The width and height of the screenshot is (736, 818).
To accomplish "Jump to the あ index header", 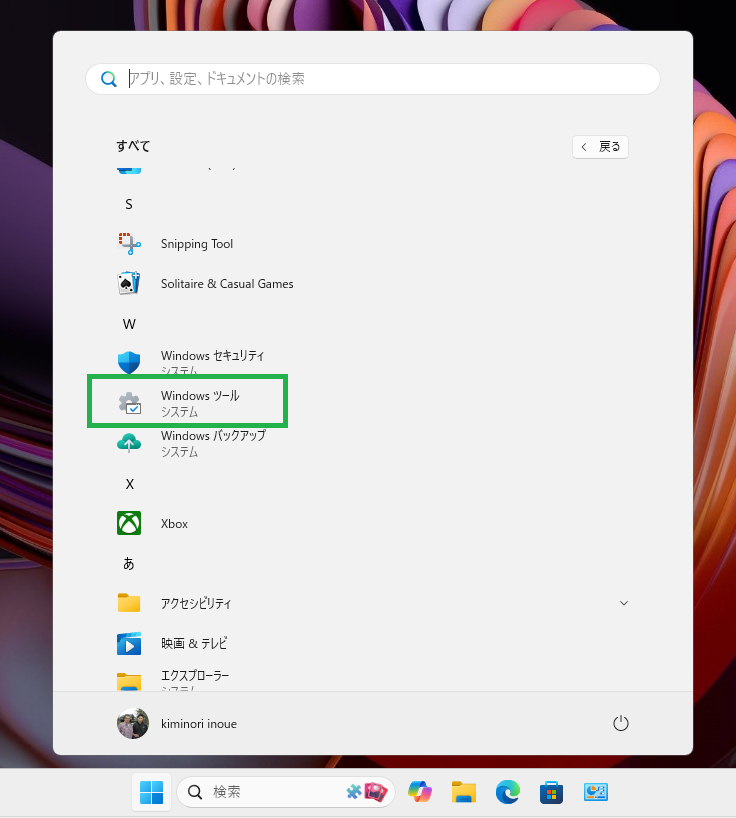I will click(129, 563).
